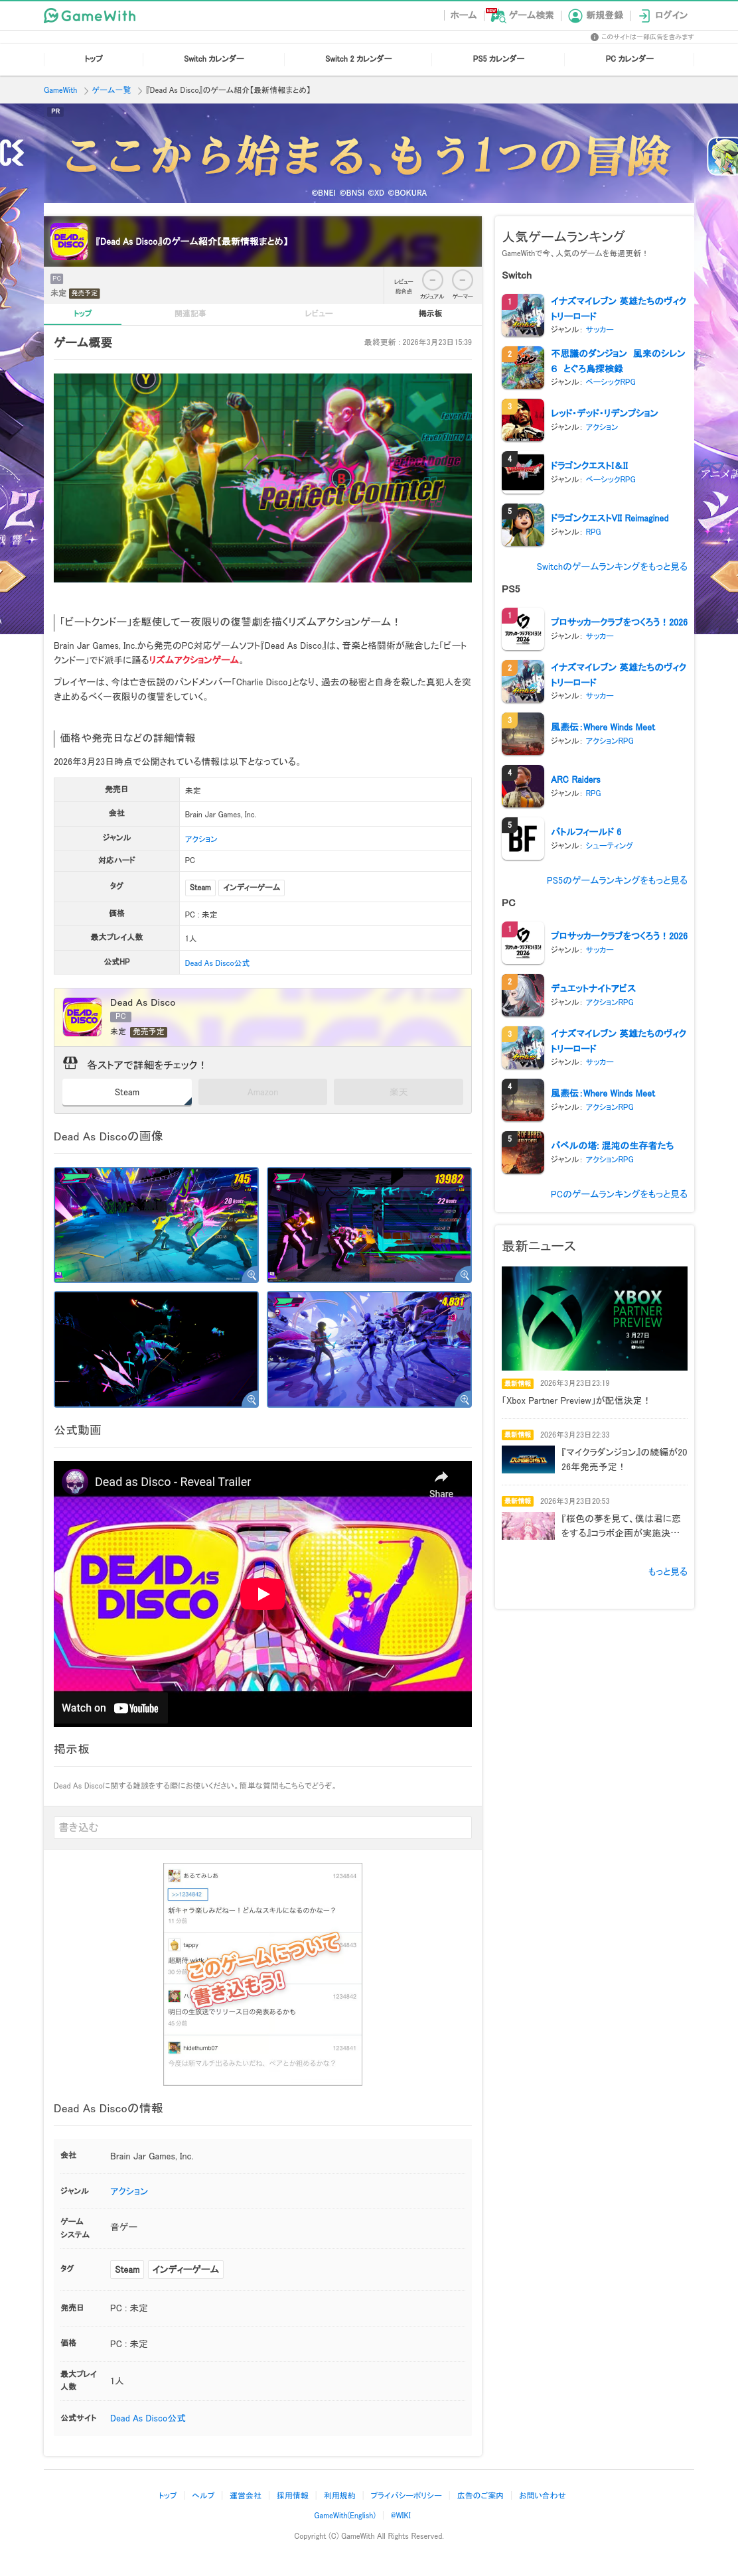Open the Dead As Disco公式 link in table
Viewport: 738px width, 2576px height.
click(217, 963)
